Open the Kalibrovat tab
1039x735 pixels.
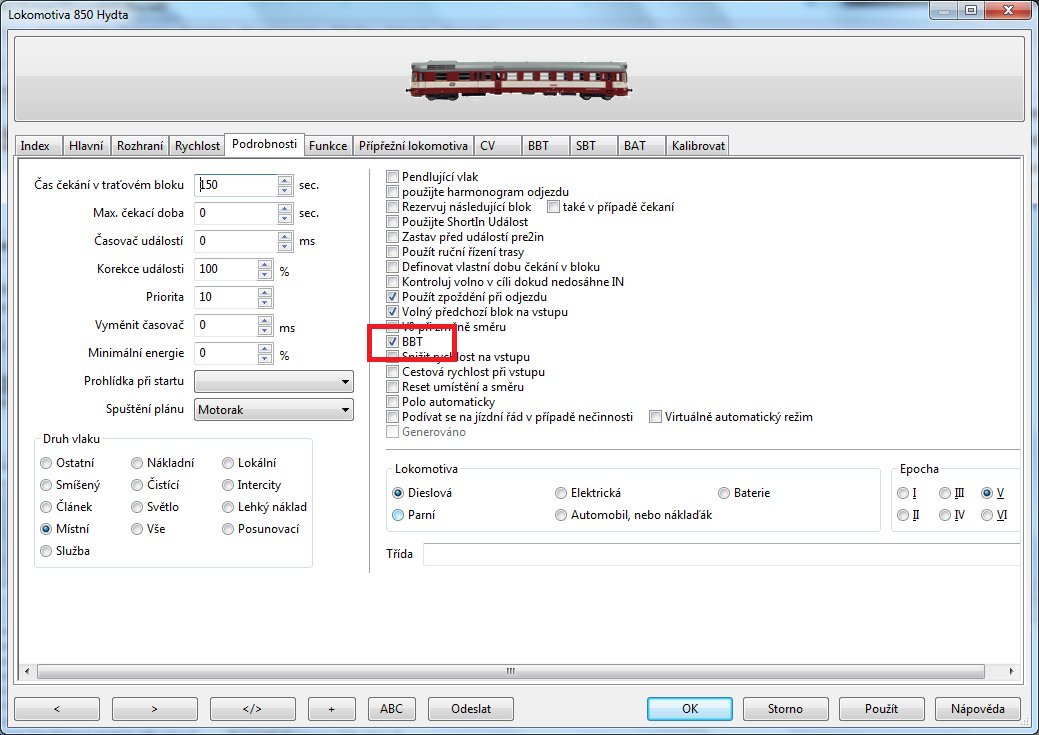[x=698, y=146]
